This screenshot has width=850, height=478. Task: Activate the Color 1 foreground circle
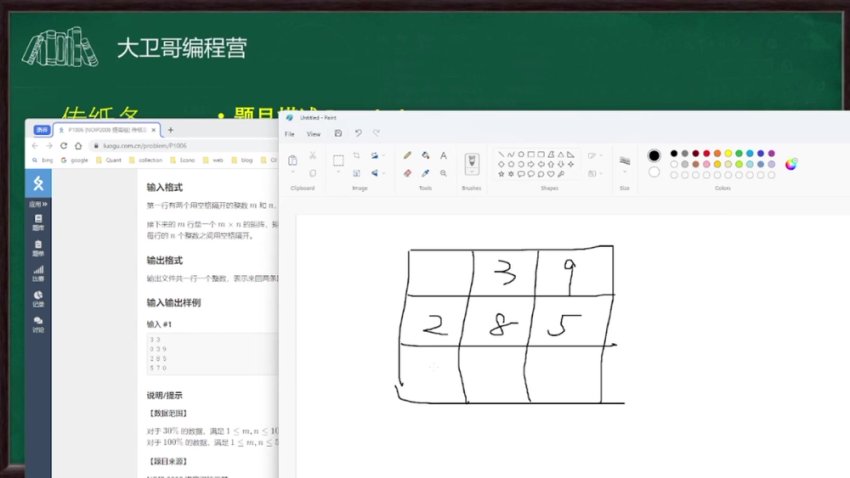click(x=654, y=156)
